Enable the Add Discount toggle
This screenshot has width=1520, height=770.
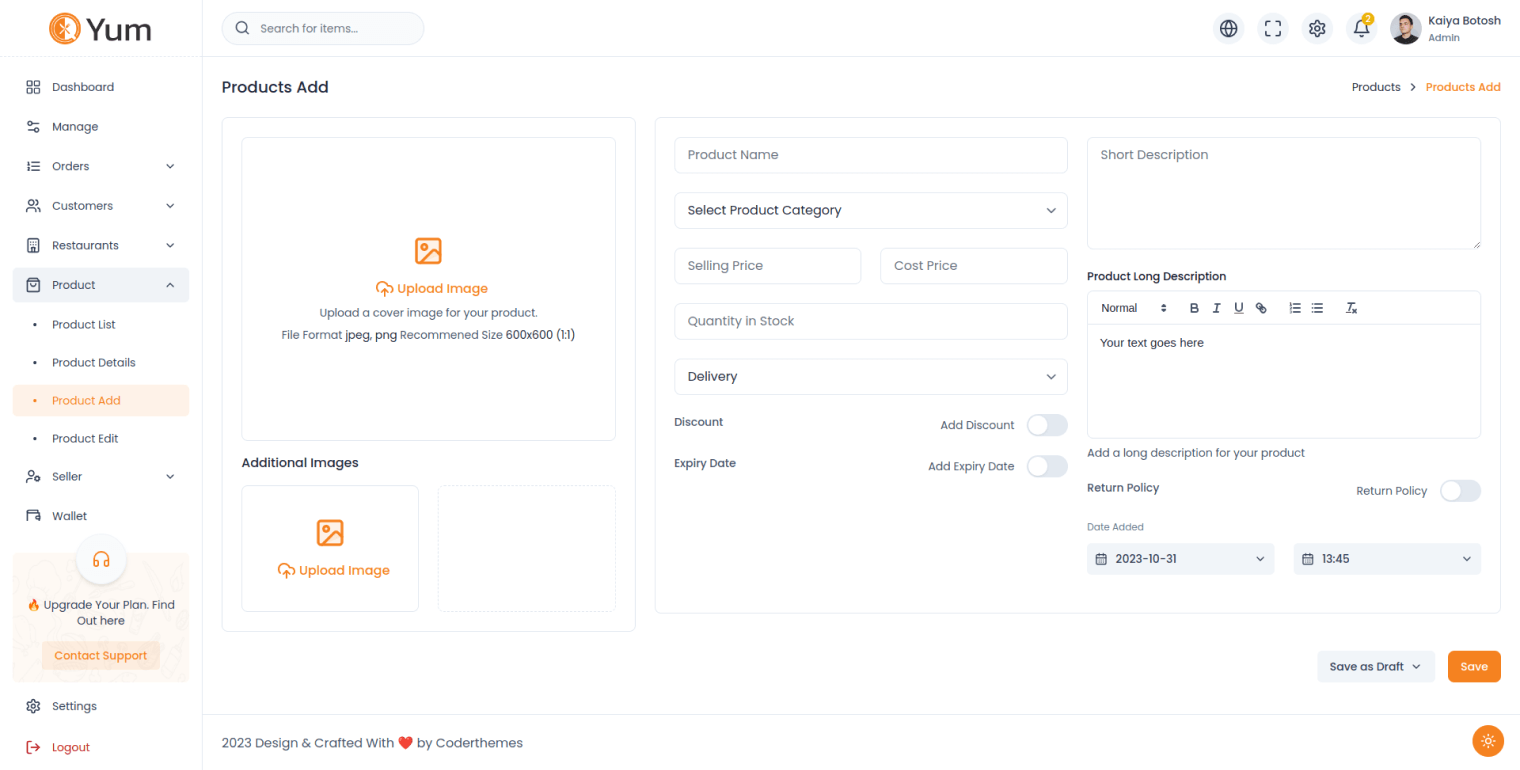[x=1047, y=425]
